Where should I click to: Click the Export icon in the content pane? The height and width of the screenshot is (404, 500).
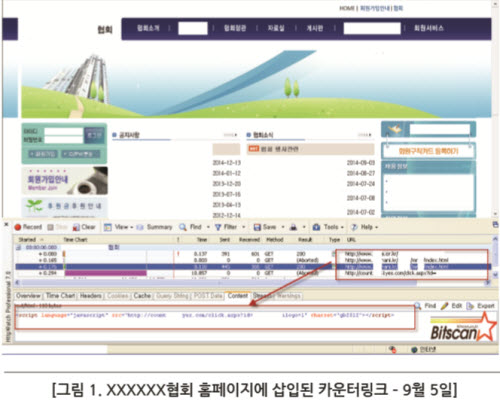[470, 306]
